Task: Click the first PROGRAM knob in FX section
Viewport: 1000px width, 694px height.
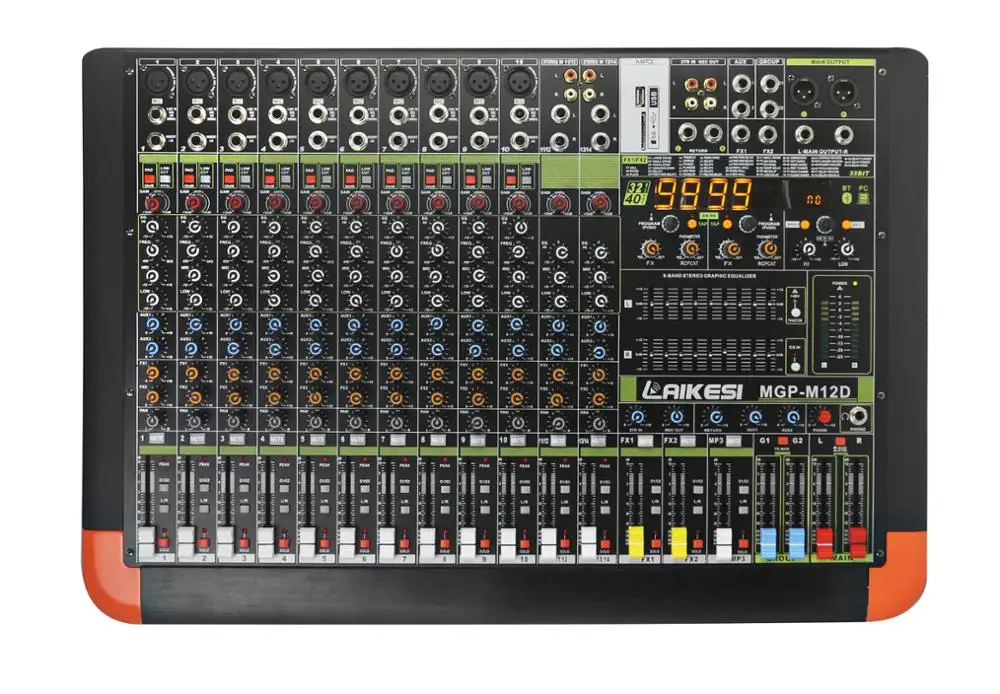Action: coord(670,223)
